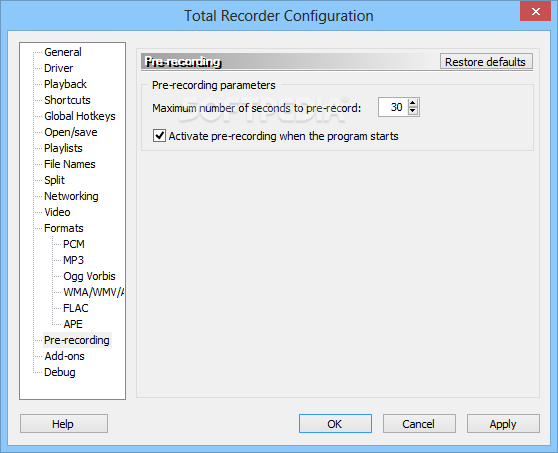Open FLAC format settings
Screen dimensions: 558x453
click(x=75, y=308)
